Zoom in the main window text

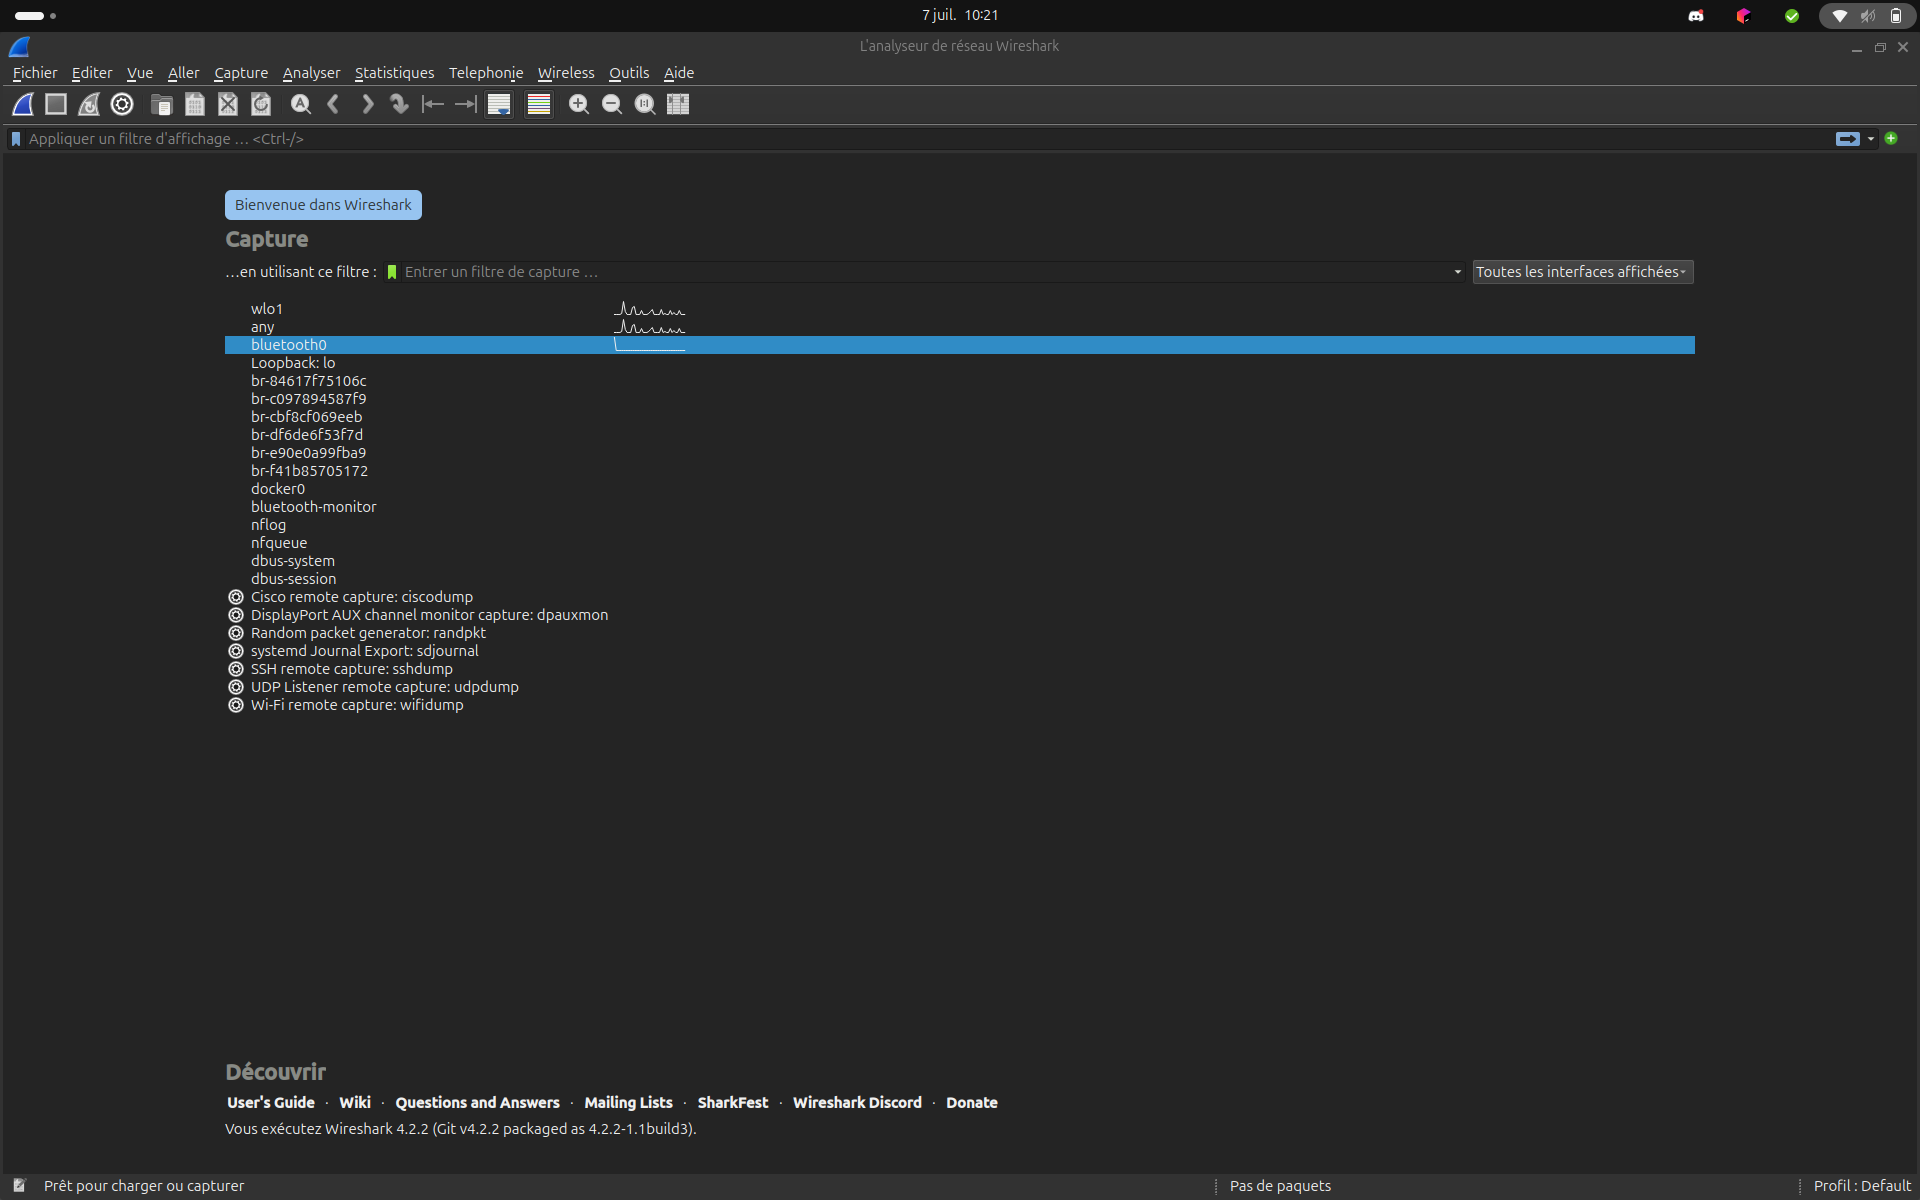click(578, 104)
